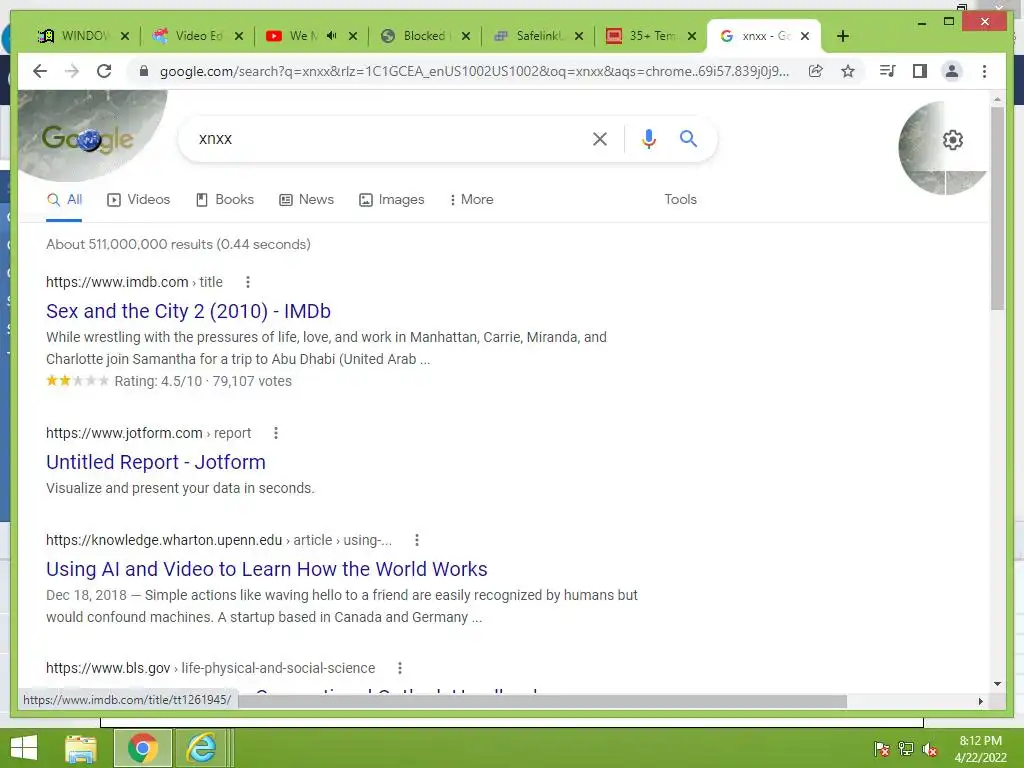Click the Google logo
The image size is (1024, 768).
pyautogui.click(x=88, y=138)
